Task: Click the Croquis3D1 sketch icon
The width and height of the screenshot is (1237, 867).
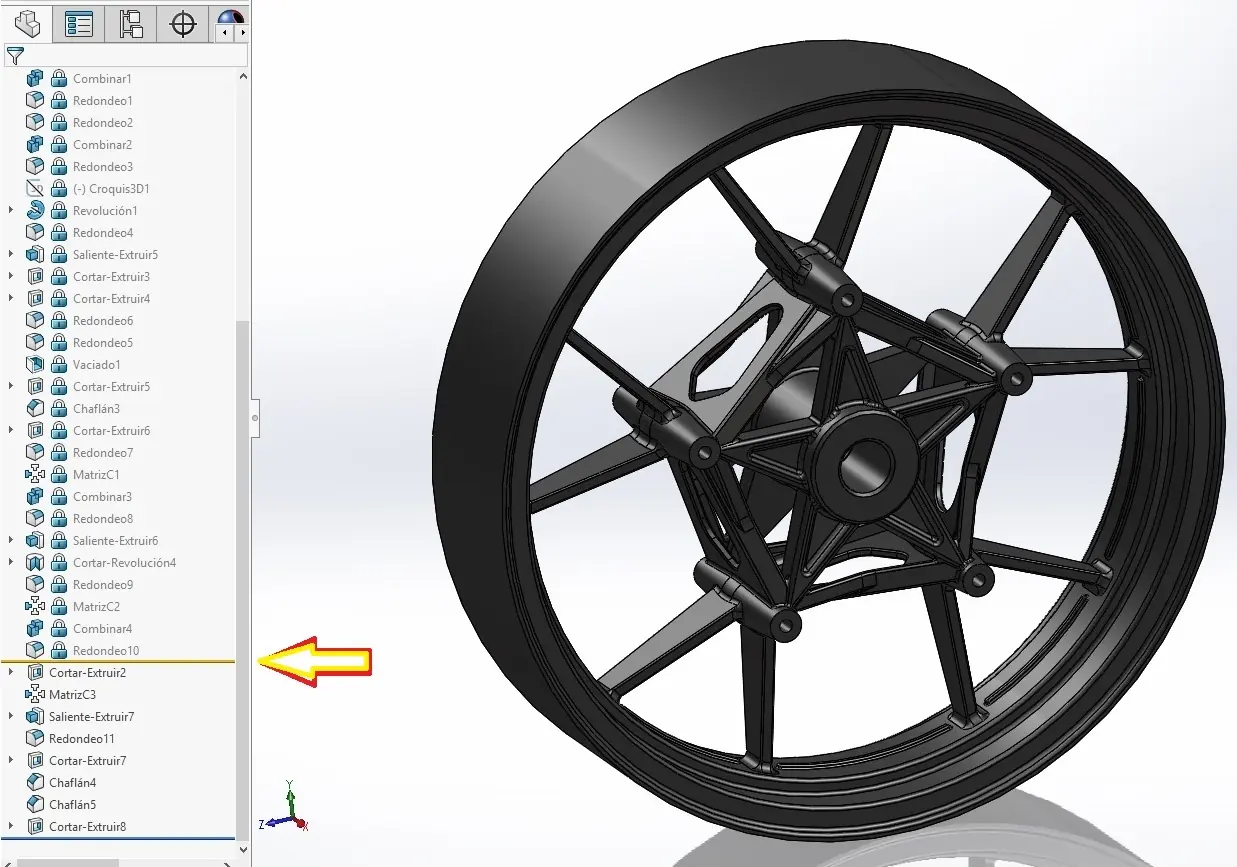Action: click(x=35, y=188)
